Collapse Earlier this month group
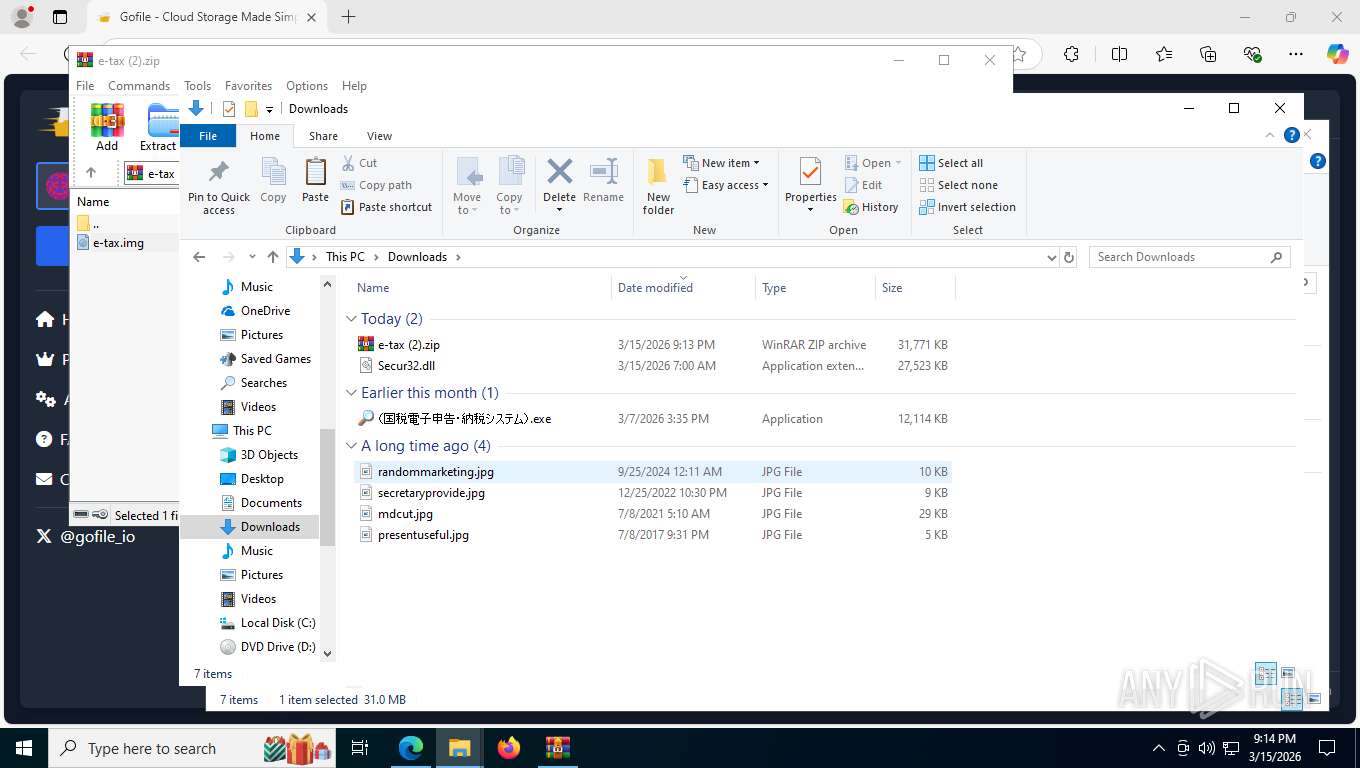This screenshot has height=768, width=1360. pyautogui.click(x=351, y=393)
